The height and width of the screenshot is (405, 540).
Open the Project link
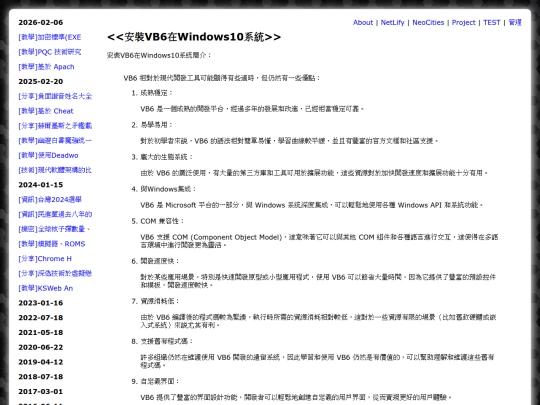[463, 22]
